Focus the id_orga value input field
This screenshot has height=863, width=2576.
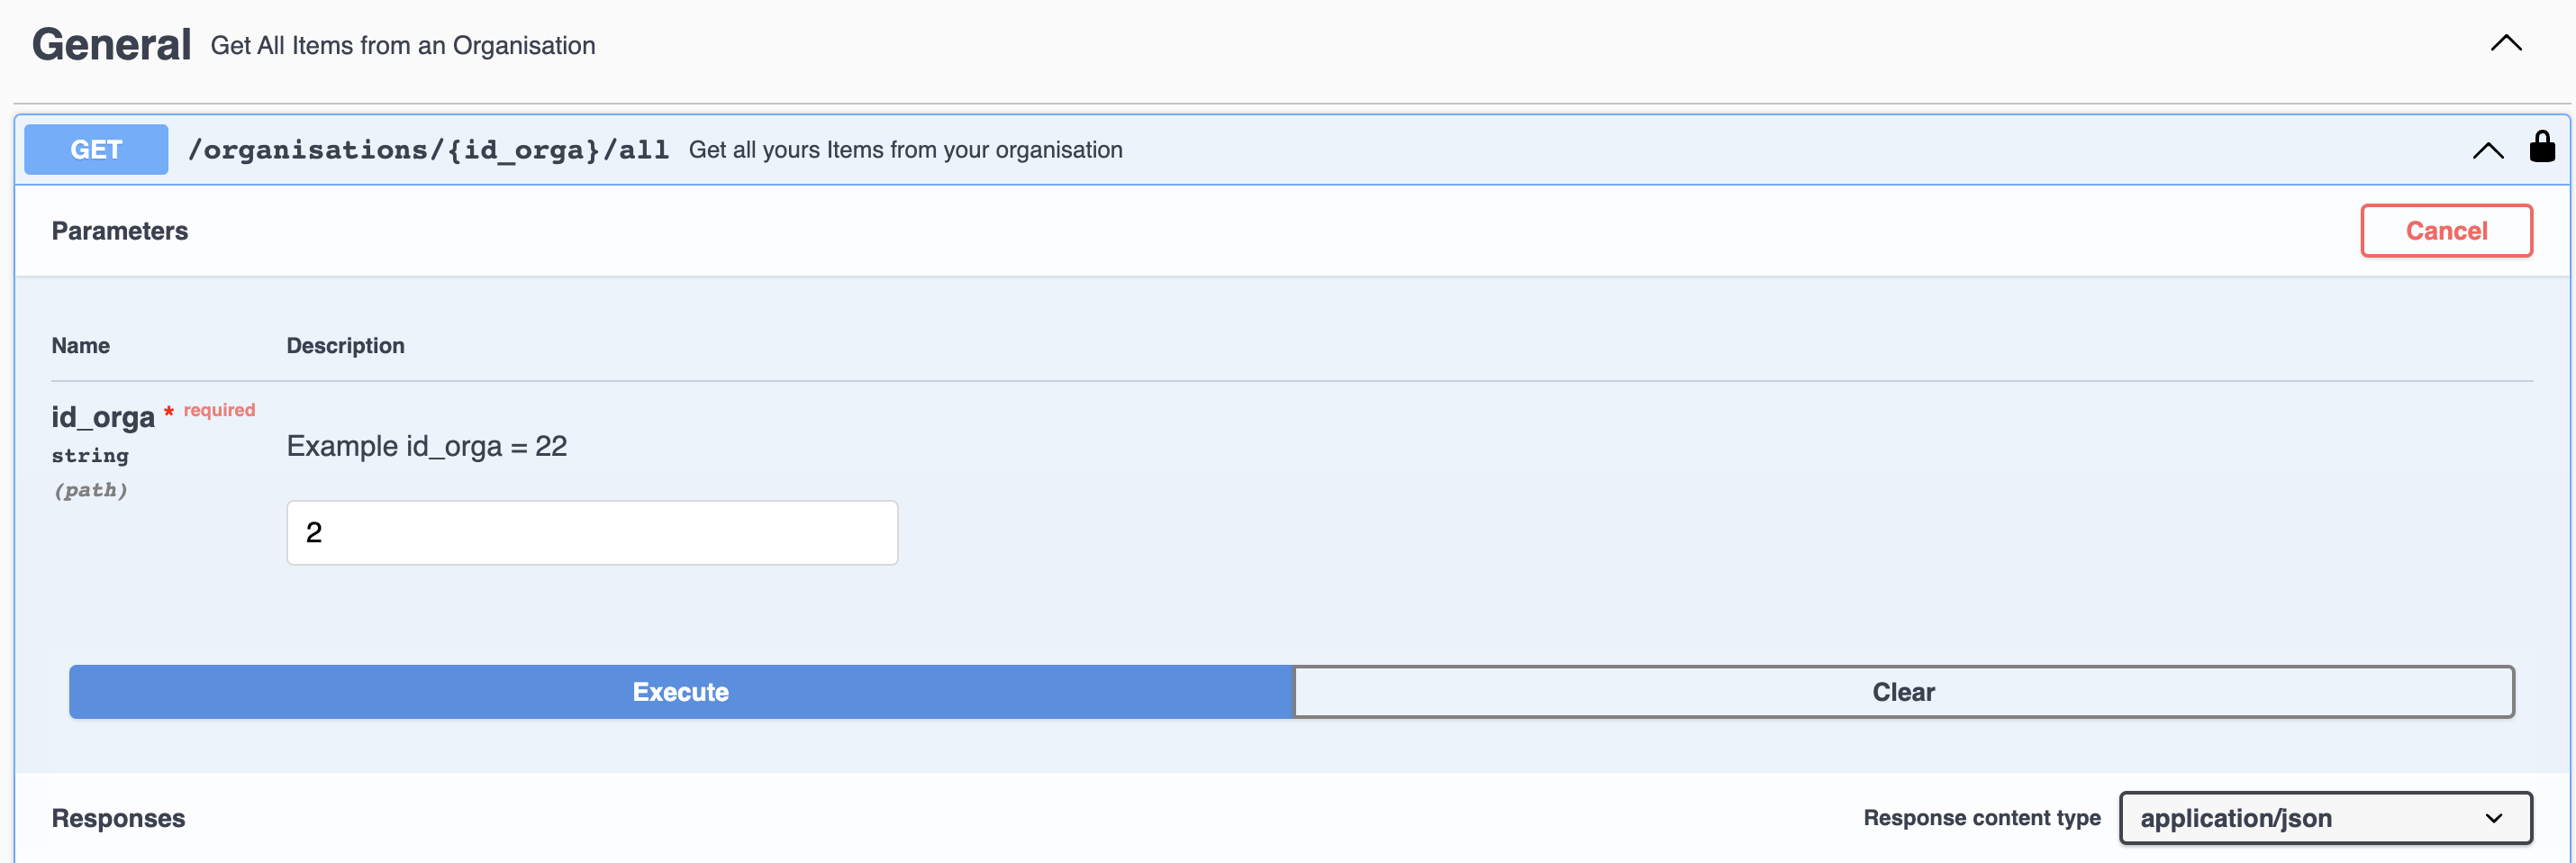(592, 532)
